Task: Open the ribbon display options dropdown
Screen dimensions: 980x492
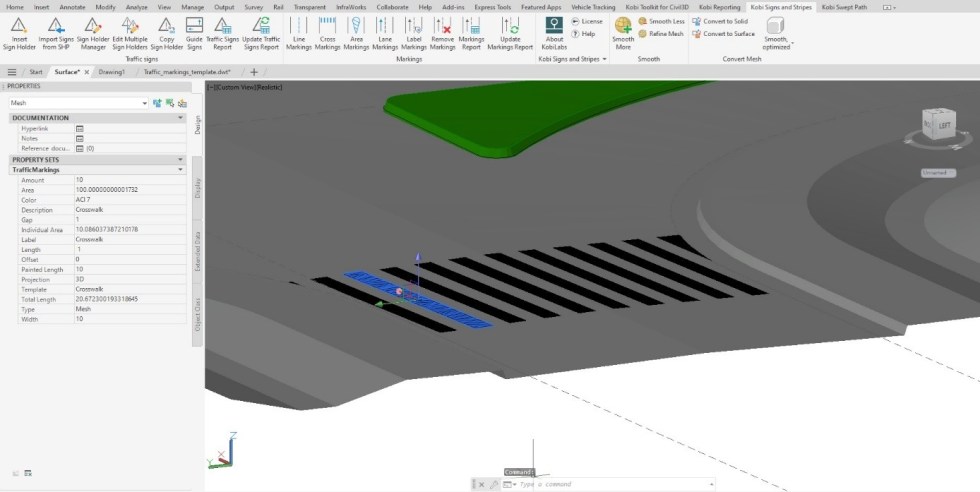Action: [x=889, y=8]
